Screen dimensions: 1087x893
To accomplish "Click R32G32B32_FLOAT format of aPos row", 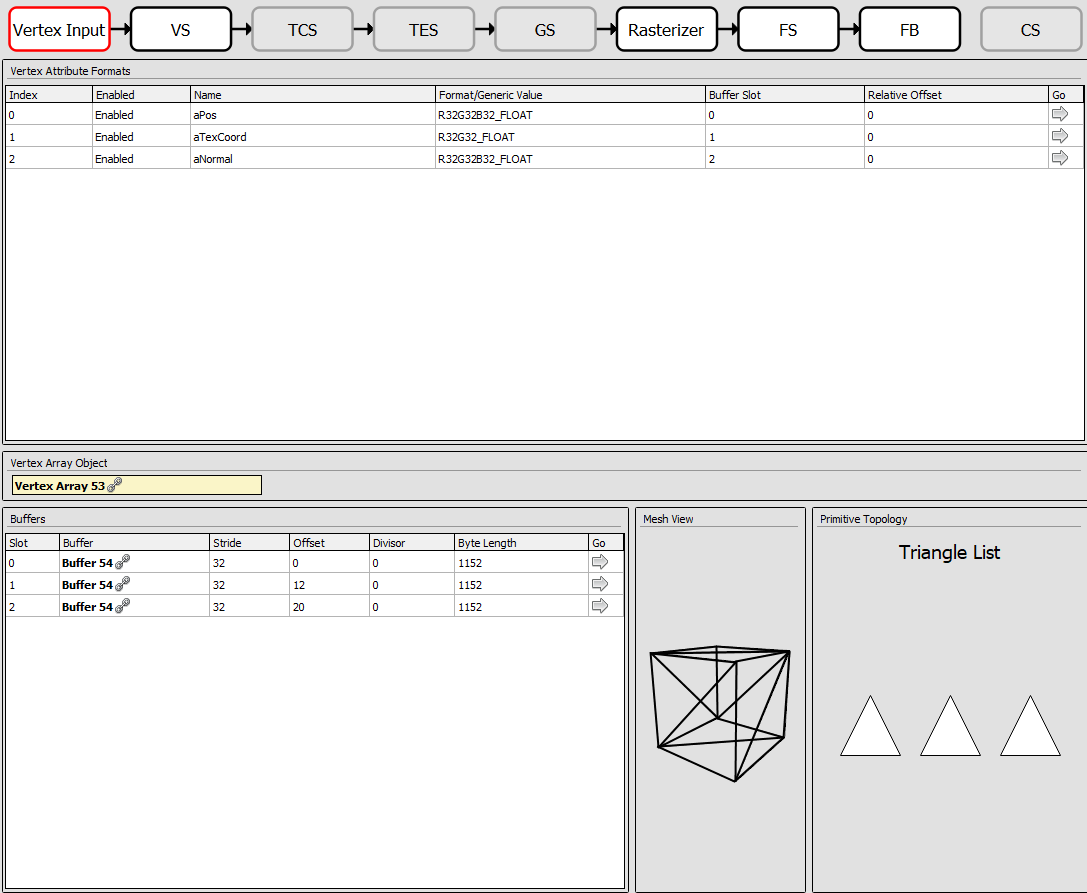I will (570, 115).
